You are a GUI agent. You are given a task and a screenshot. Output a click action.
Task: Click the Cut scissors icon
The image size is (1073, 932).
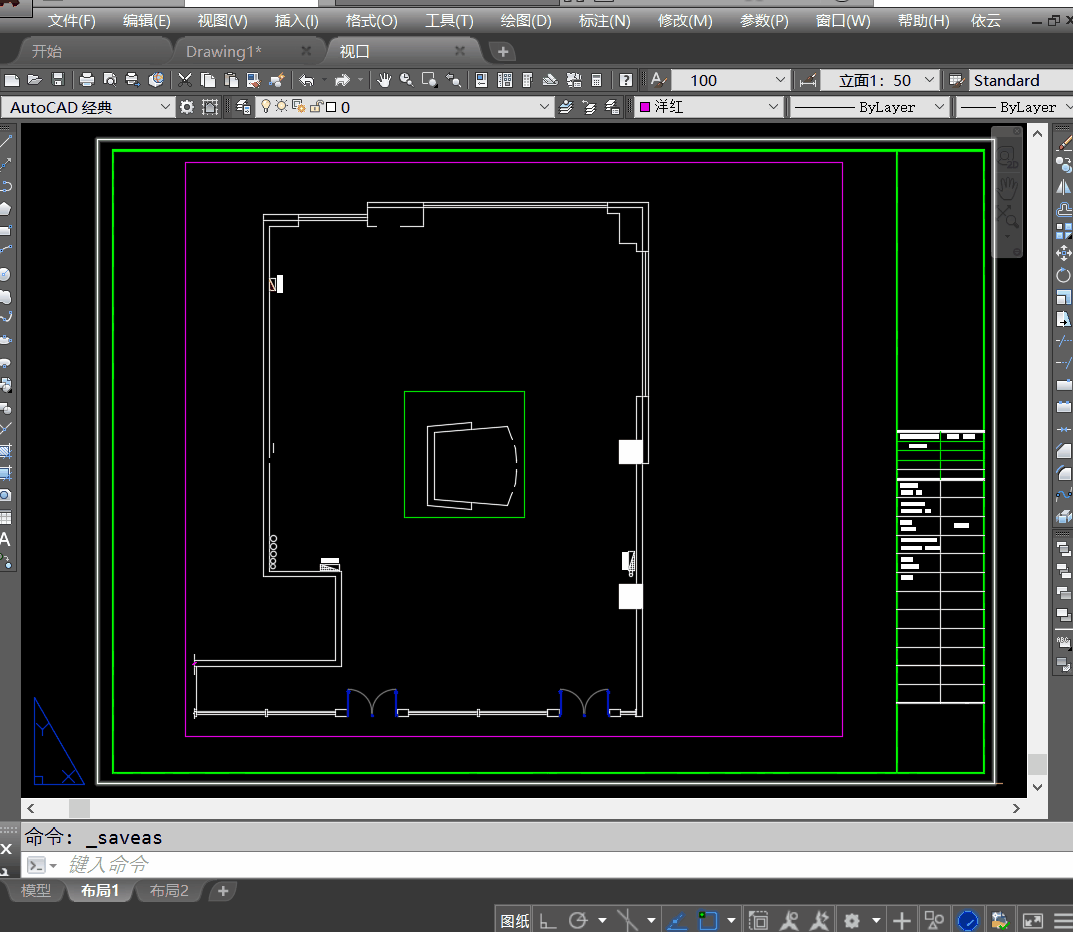[185, 80]
